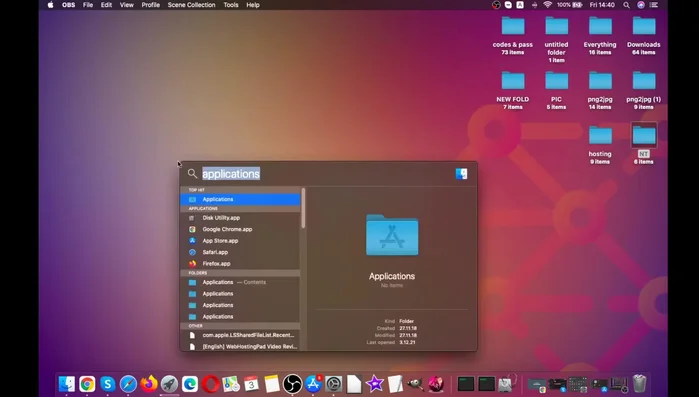Select Applications — Contents folder result
This screenshot has width=699, height=397.
(x=240, y=282)
